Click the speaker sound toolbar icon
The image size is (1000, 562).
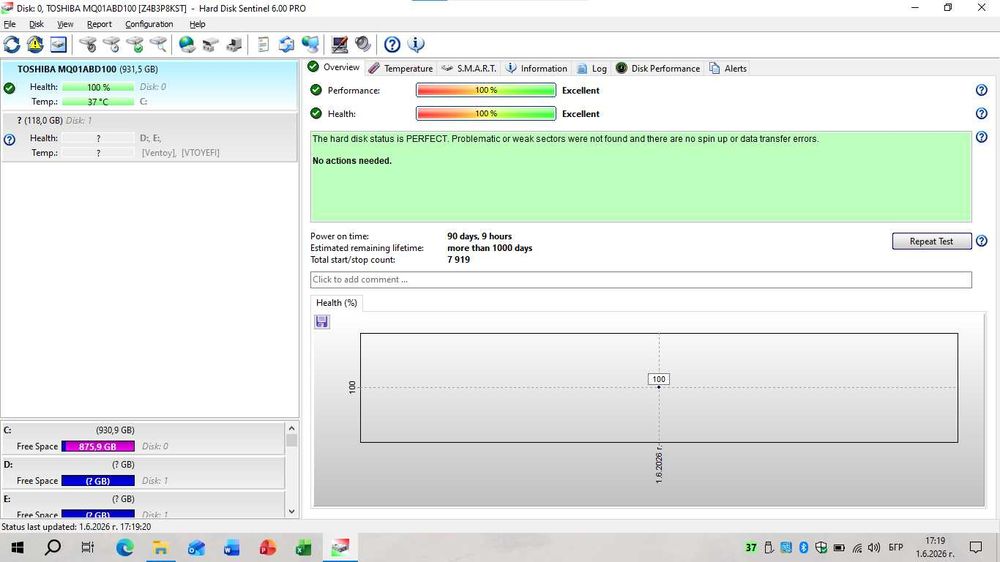(x=363, y=45)
